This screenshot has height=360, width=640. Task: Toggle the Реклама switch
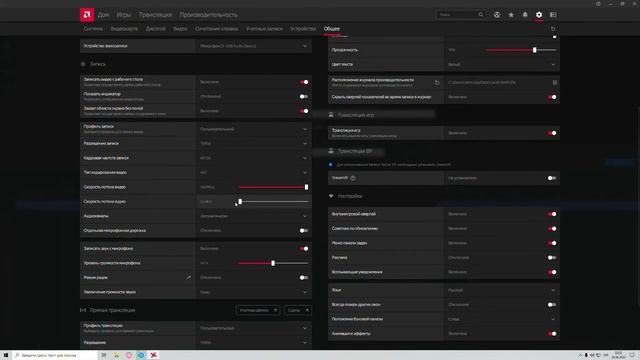pyautogui.click(x=551, y=258)
